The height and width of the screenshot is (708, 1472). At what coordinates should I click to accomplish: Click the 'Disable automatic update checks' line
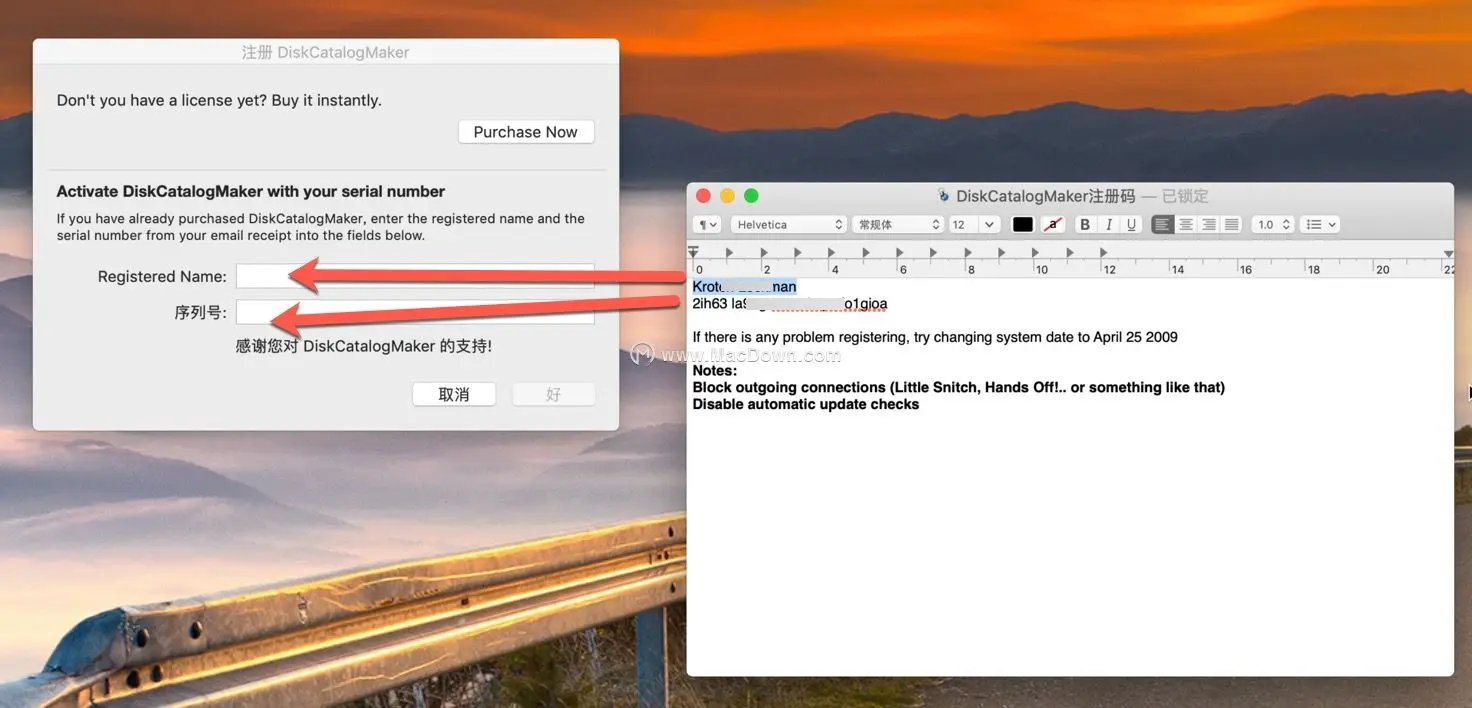805,404
